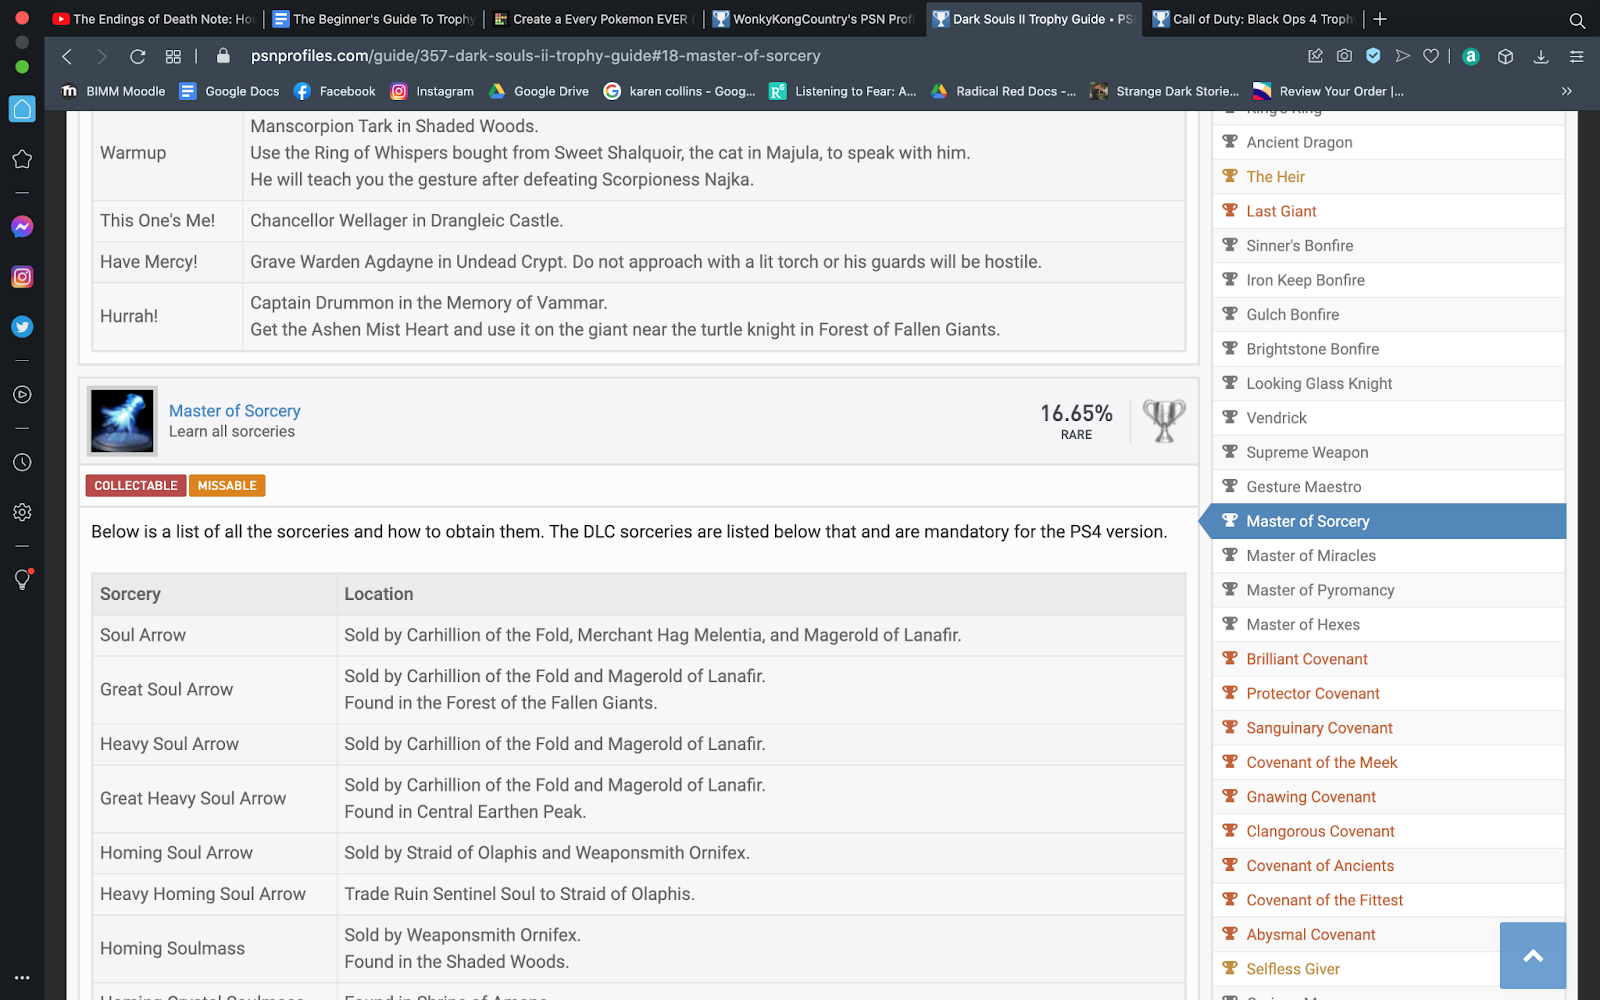Open Easy Setup sliders icon

click(1577, 56)
